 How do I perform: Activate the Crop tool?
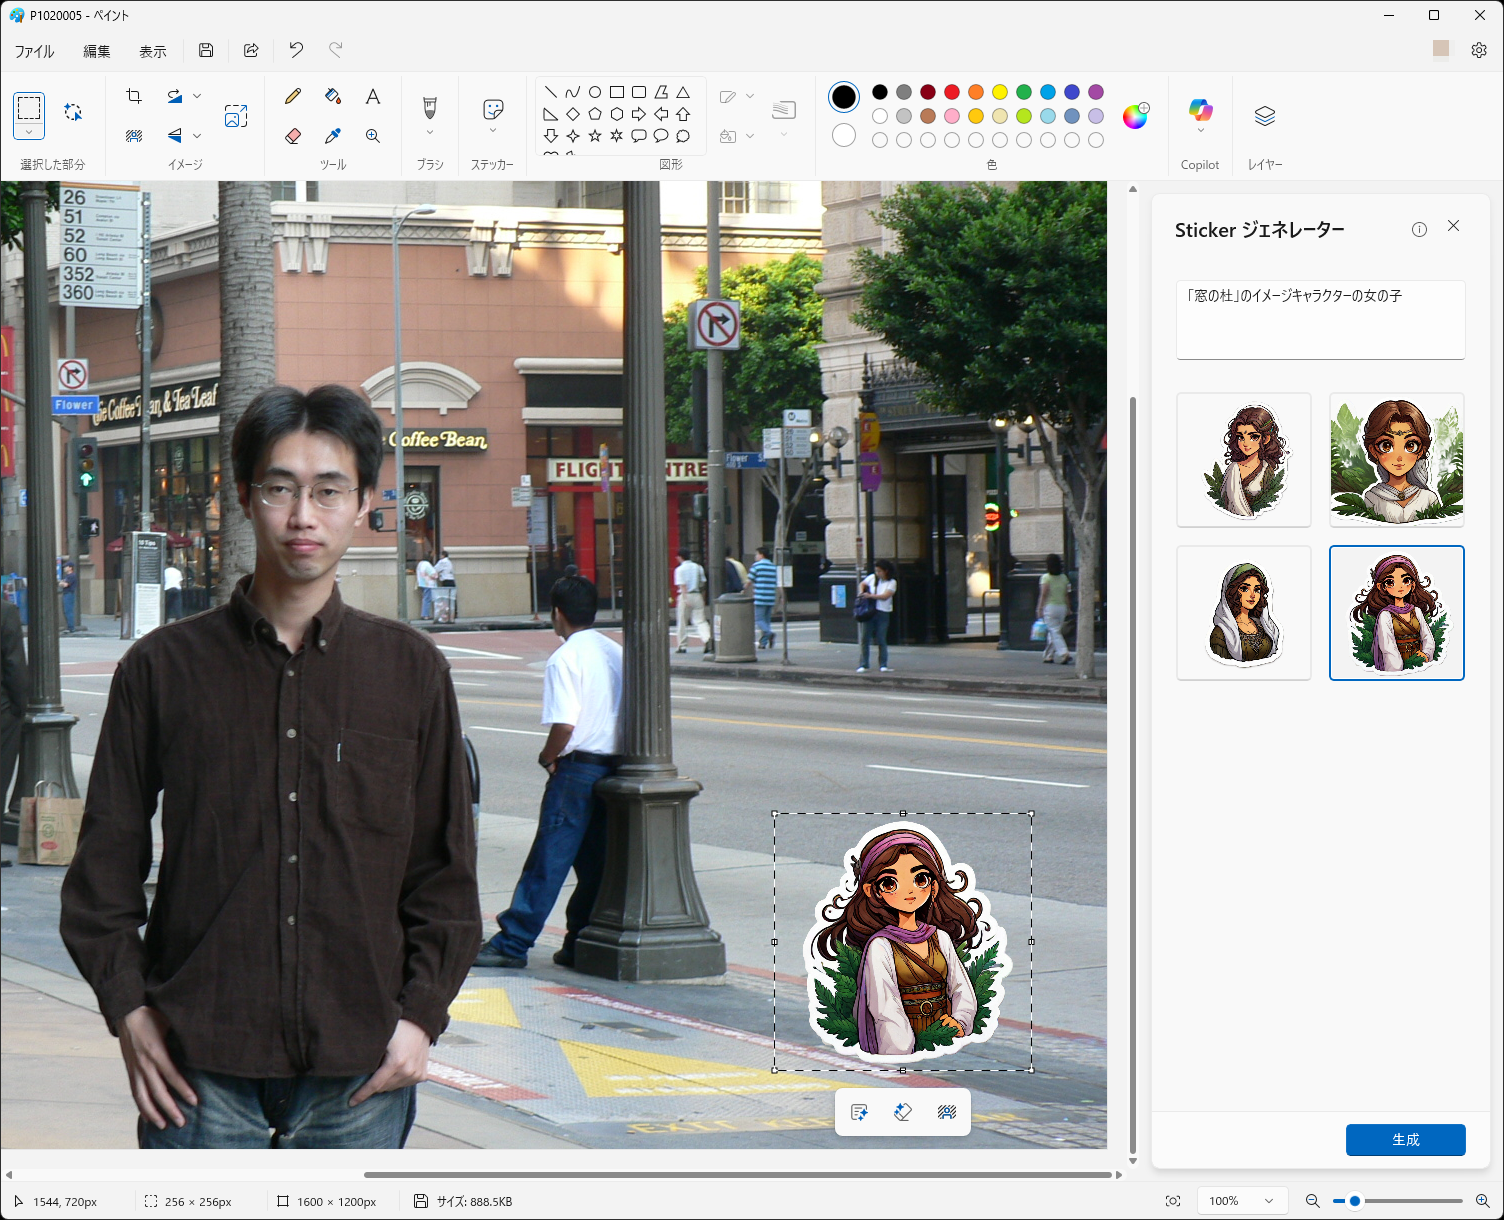click(133, 96)
